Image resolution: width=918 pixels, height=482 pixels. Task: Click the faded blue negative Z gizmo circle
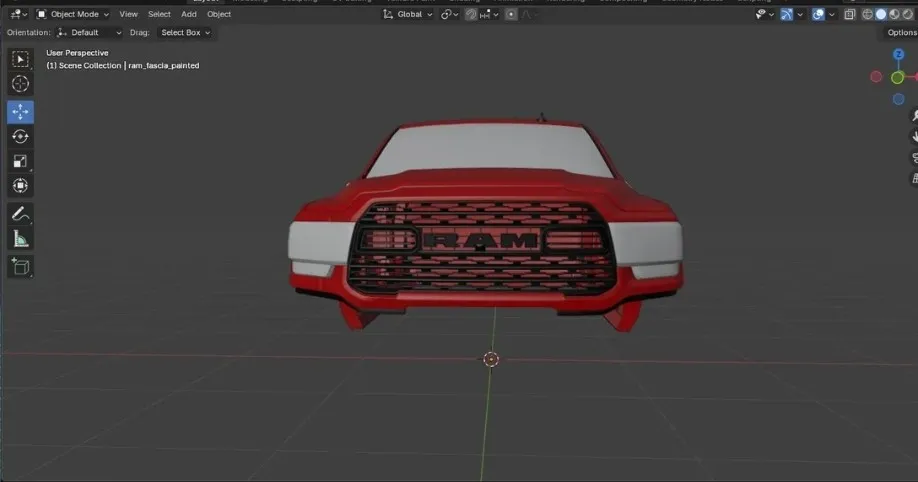(898, 100)
